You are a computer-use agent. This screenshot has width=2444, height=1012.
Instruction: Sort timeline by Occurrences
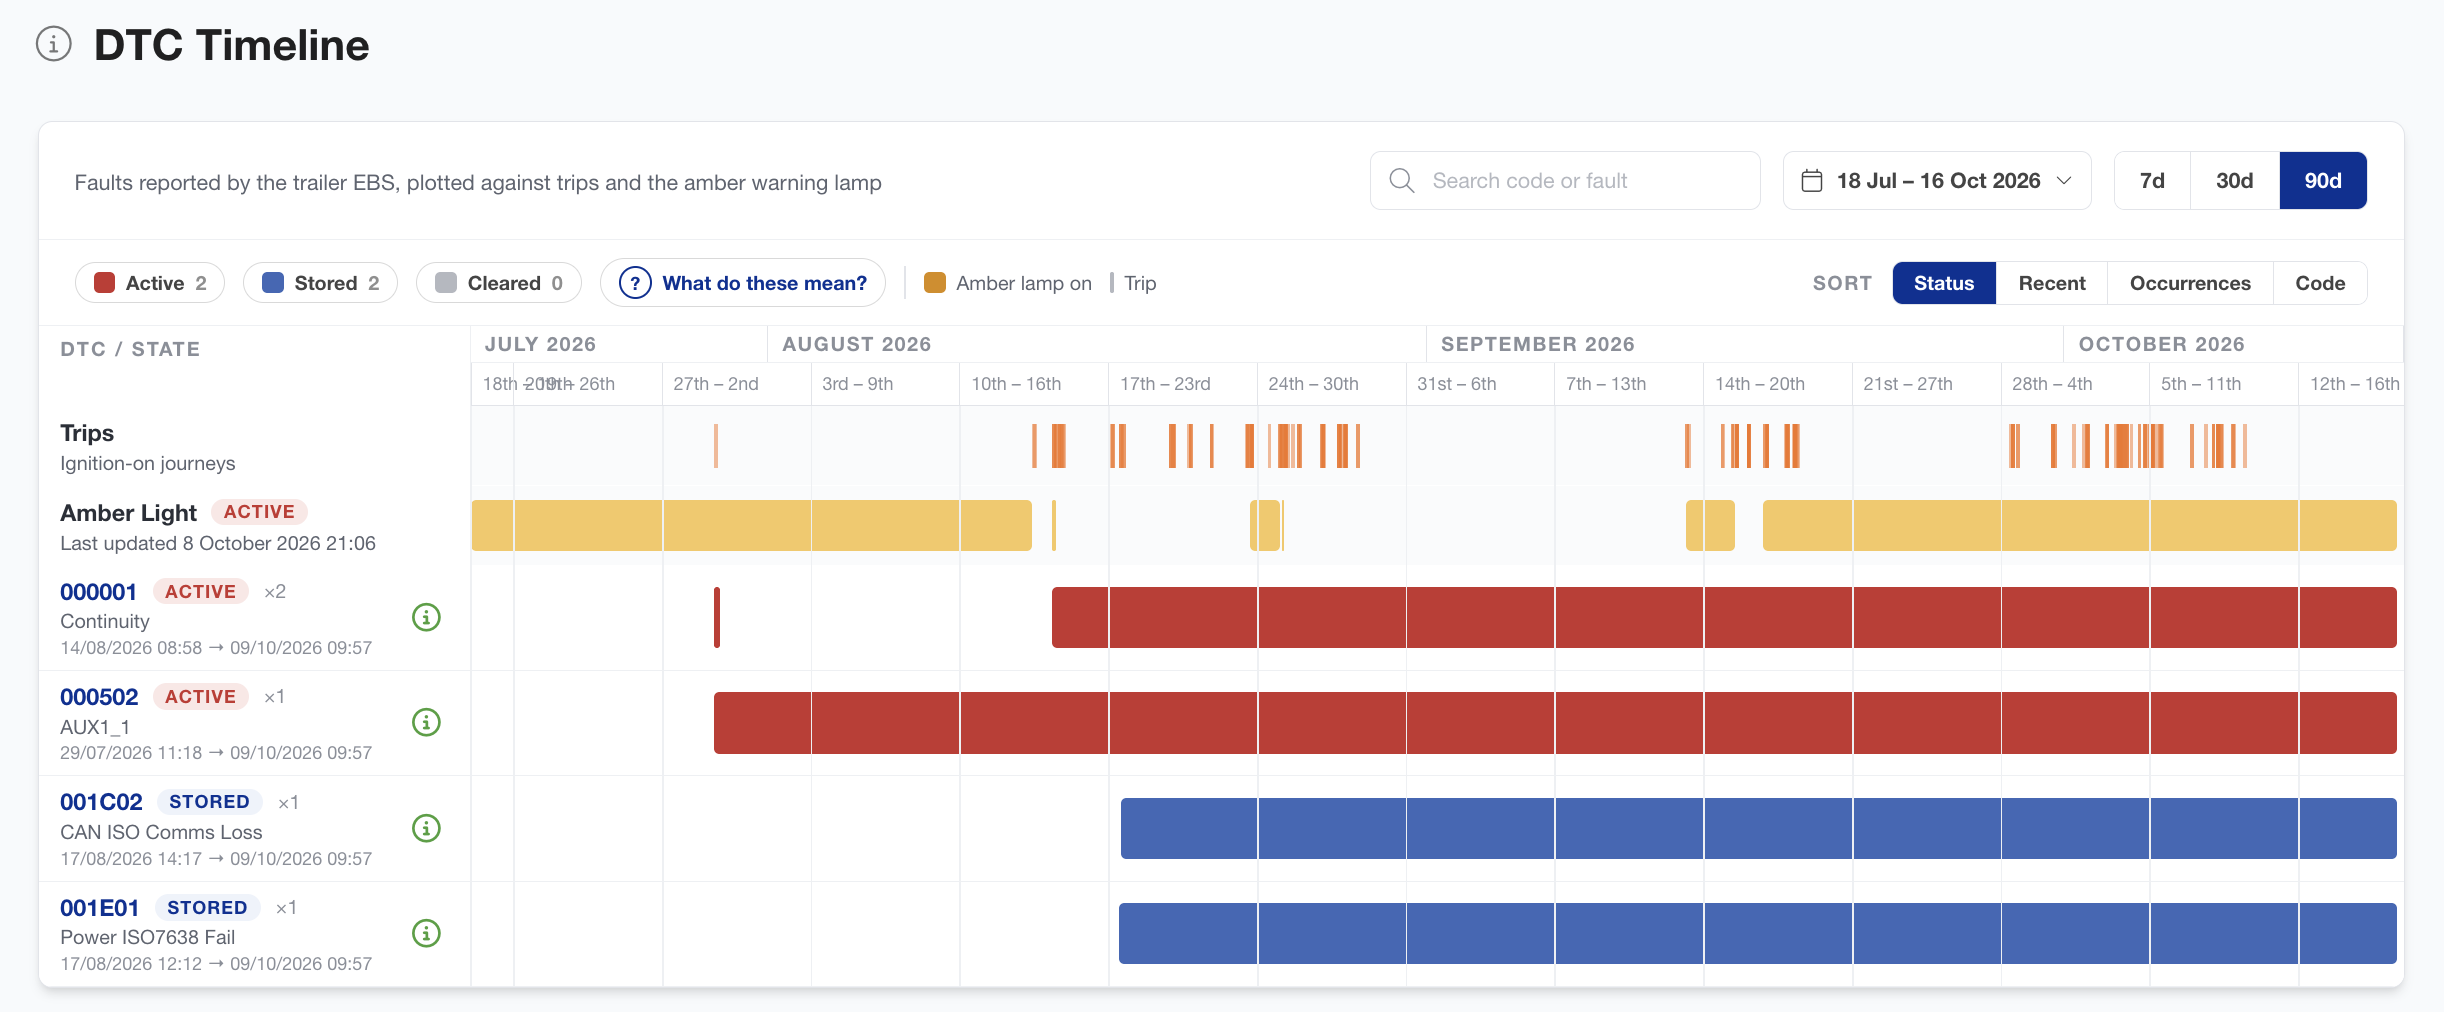[2190, 283]
